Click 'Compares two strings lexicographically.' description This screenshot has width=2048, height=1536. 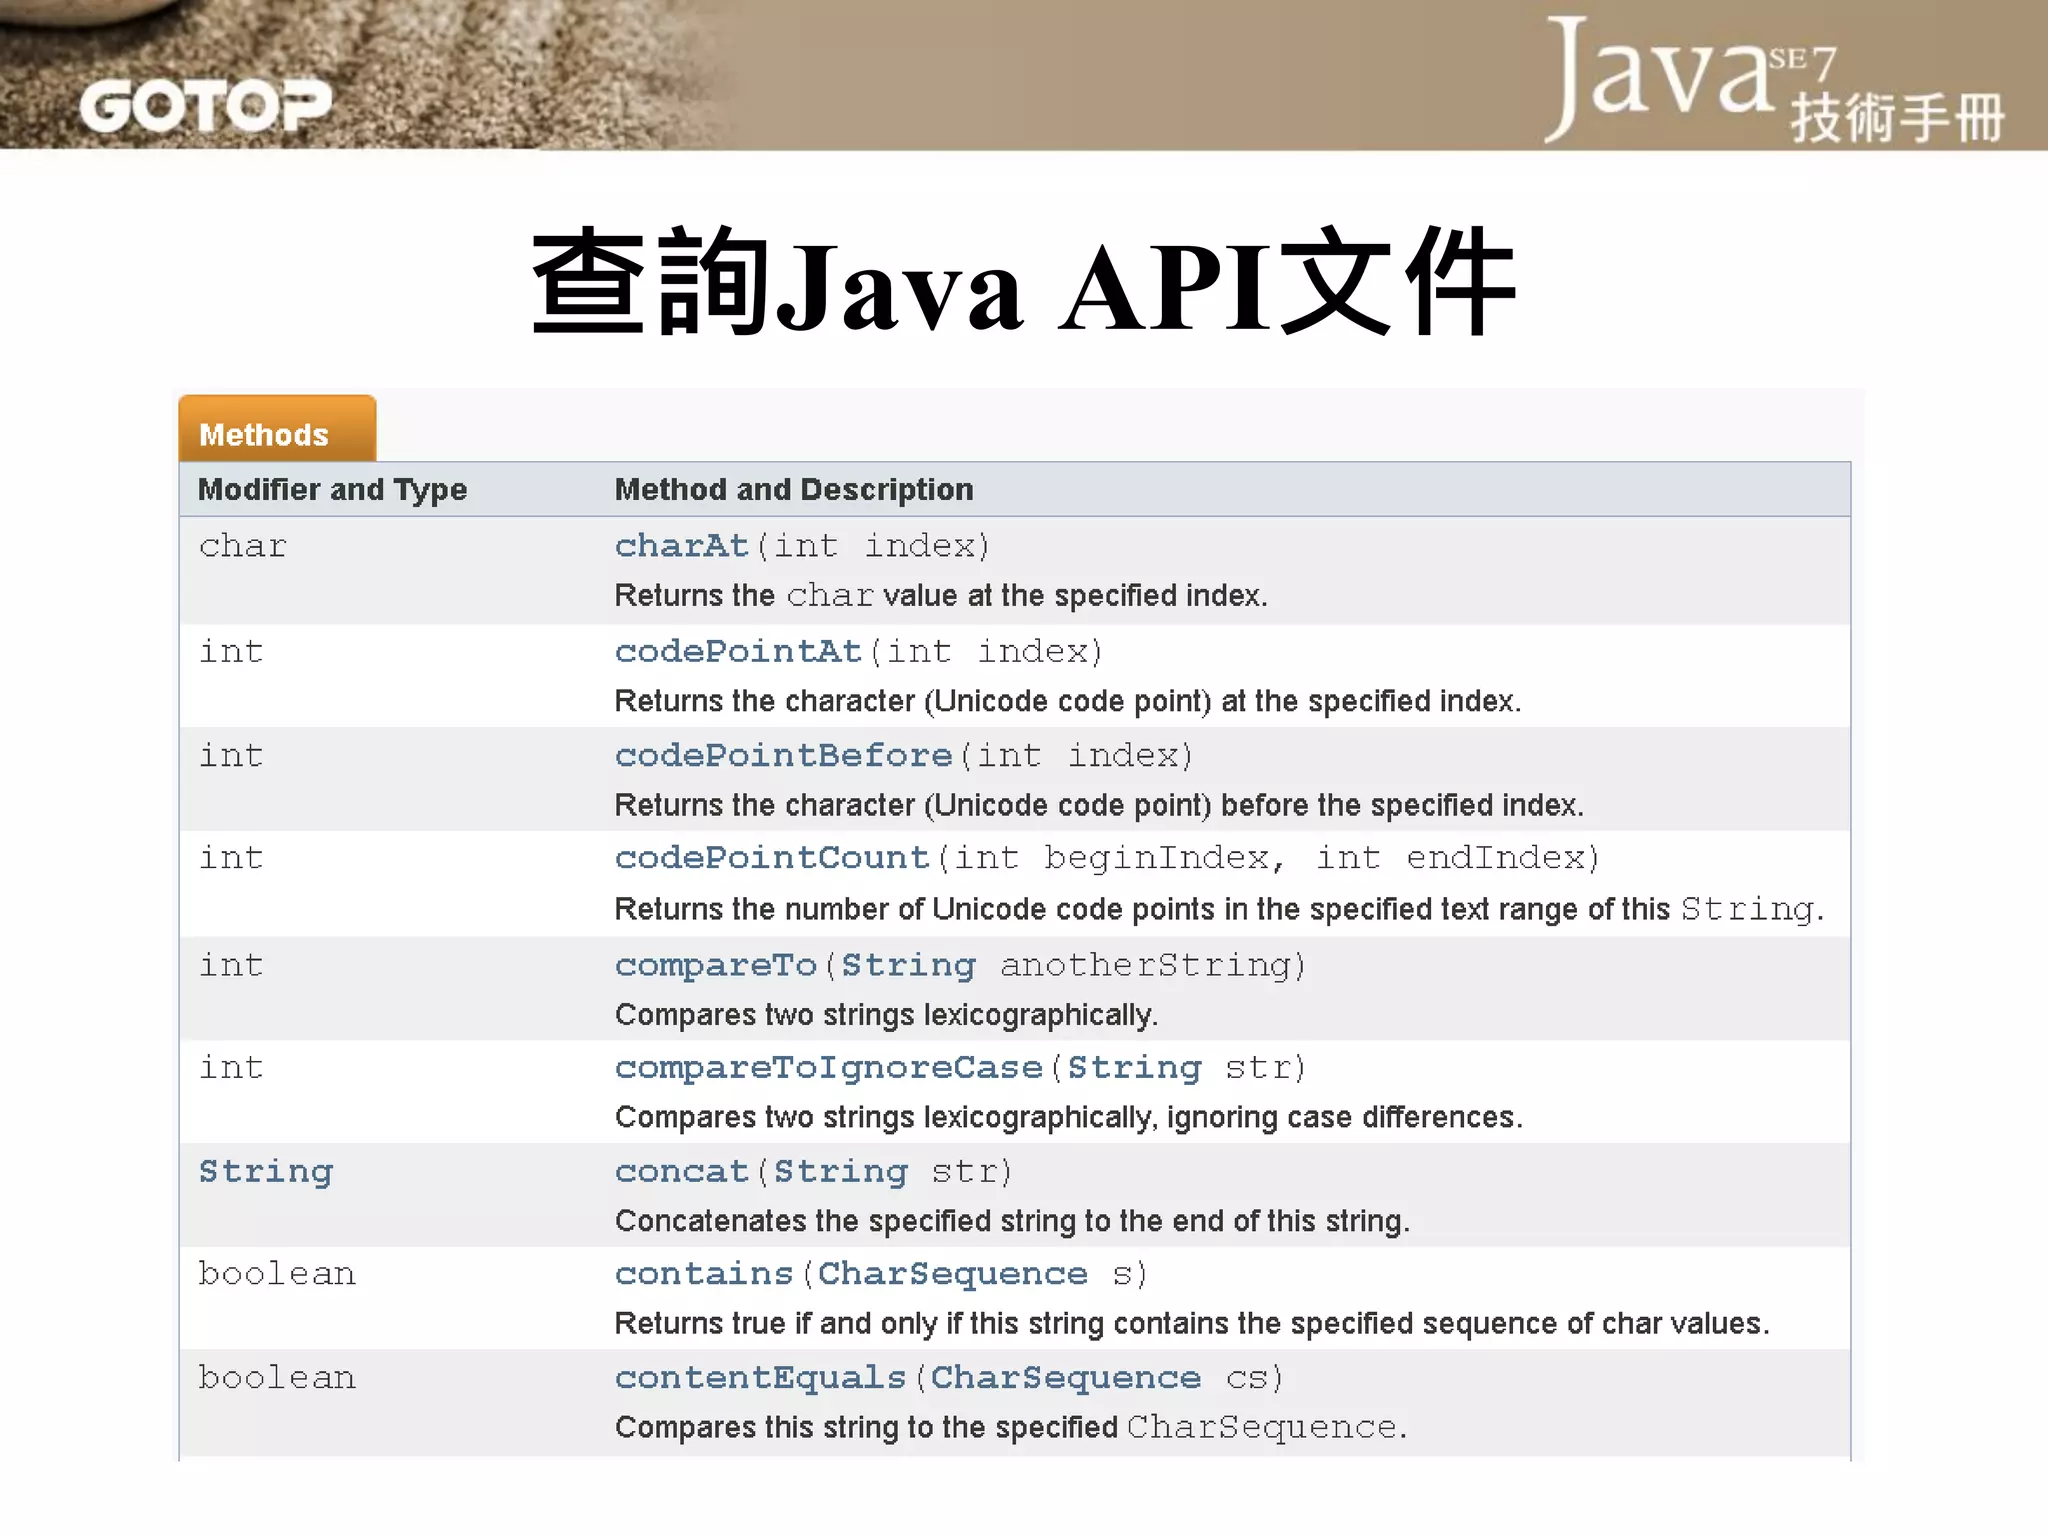tap(886, 1015)
